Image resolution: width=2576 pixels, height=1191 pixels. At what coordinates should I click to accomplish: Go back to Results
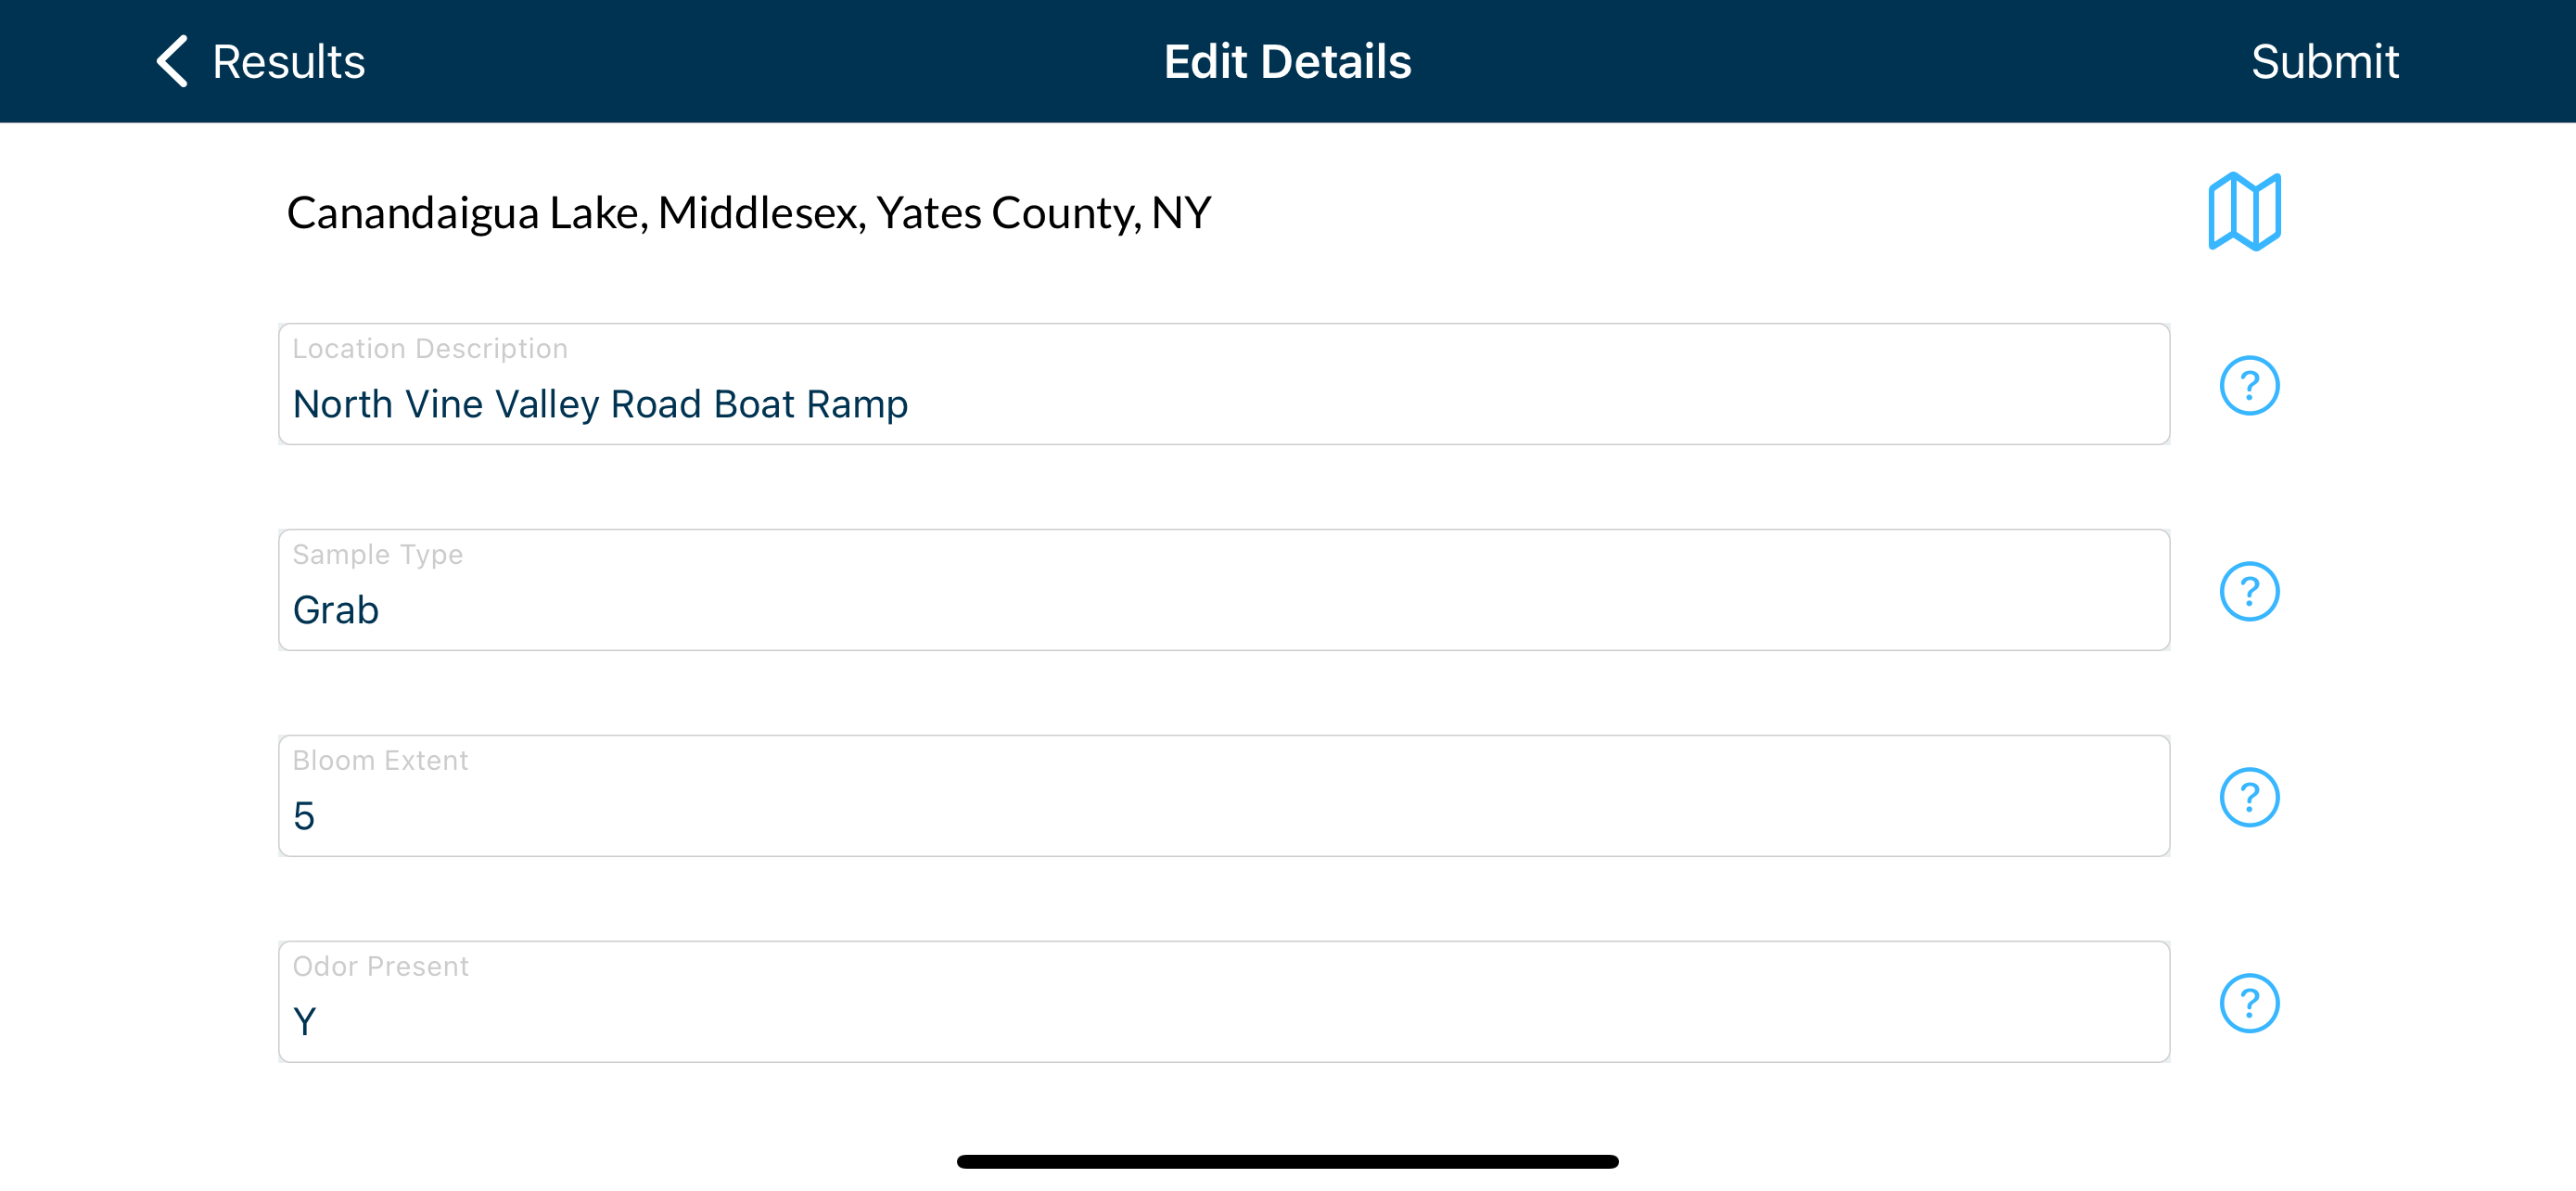[x=288, y=62]
